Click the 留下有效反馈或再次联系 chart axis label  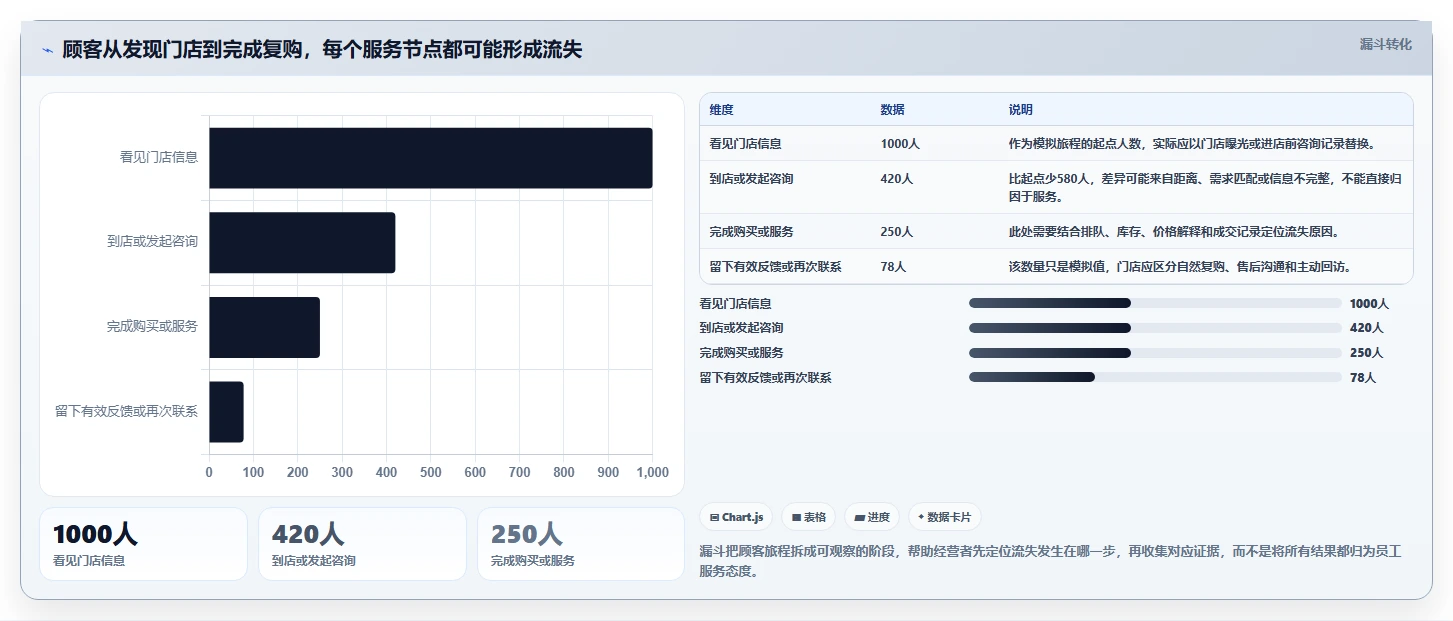tap(127, 412)
